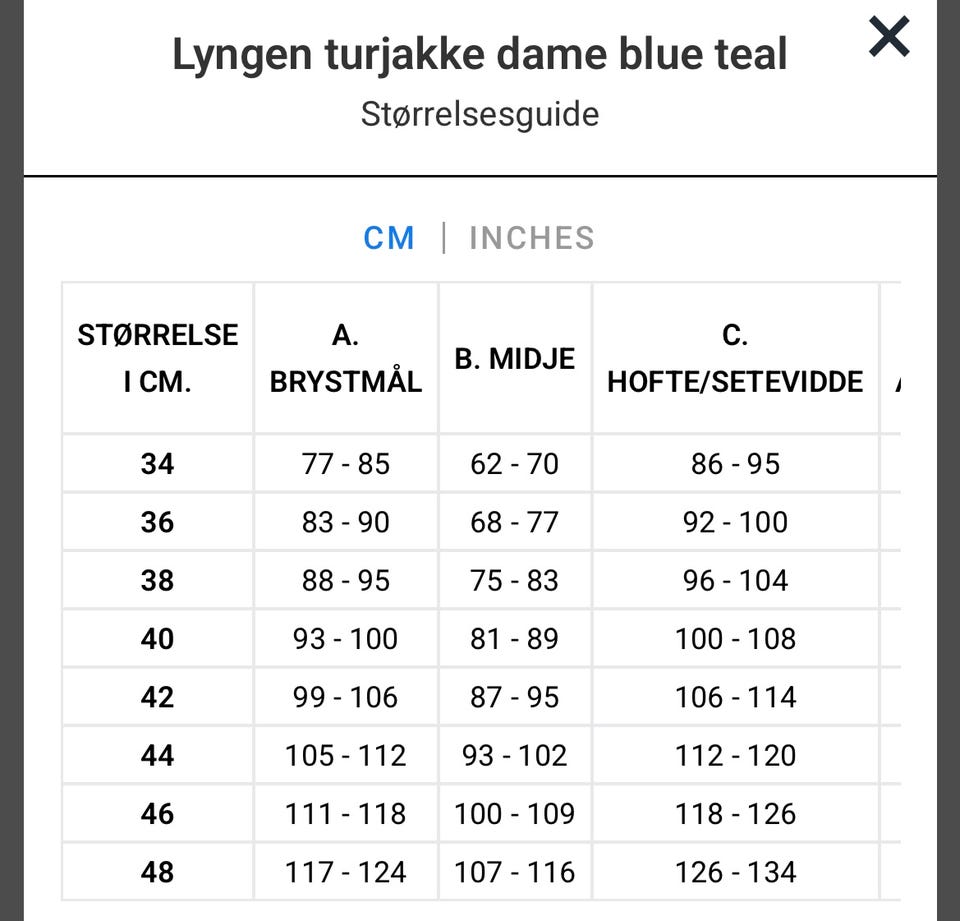The image size is (960, 921).
Task: Click the Størrelsesguide subtitle text
Action: [480, 115]
